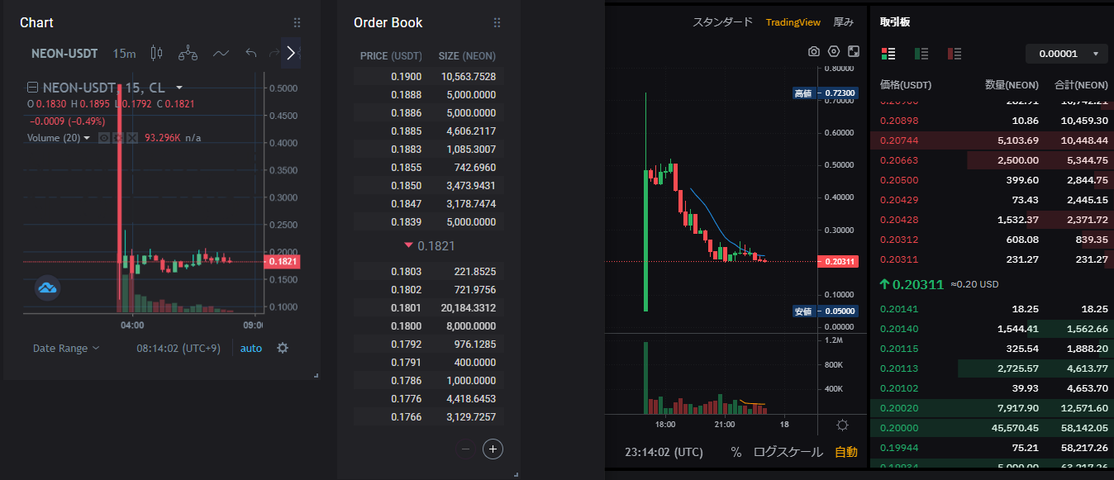Click 価格(USDT) column header
The height and width of the screenshot is (480, 1114).
pos(906,85)
